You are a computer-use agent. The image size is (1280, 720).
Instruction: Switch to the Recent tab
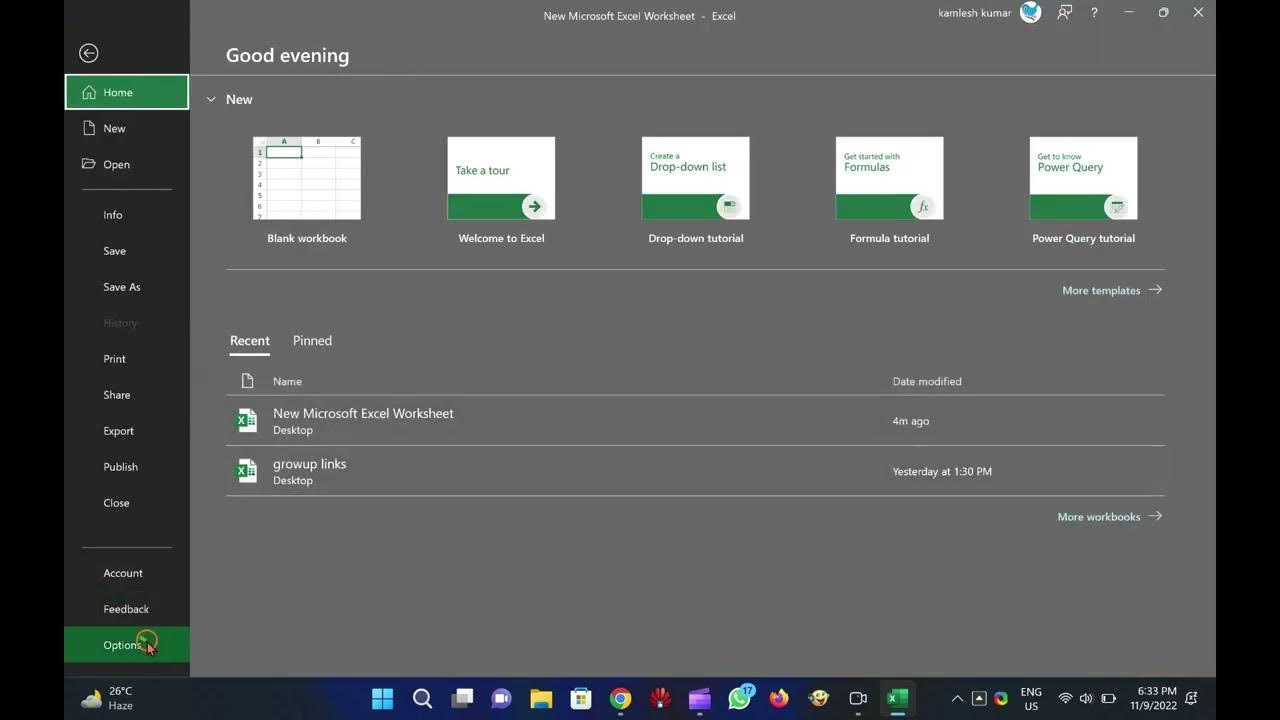coord(250,341)
